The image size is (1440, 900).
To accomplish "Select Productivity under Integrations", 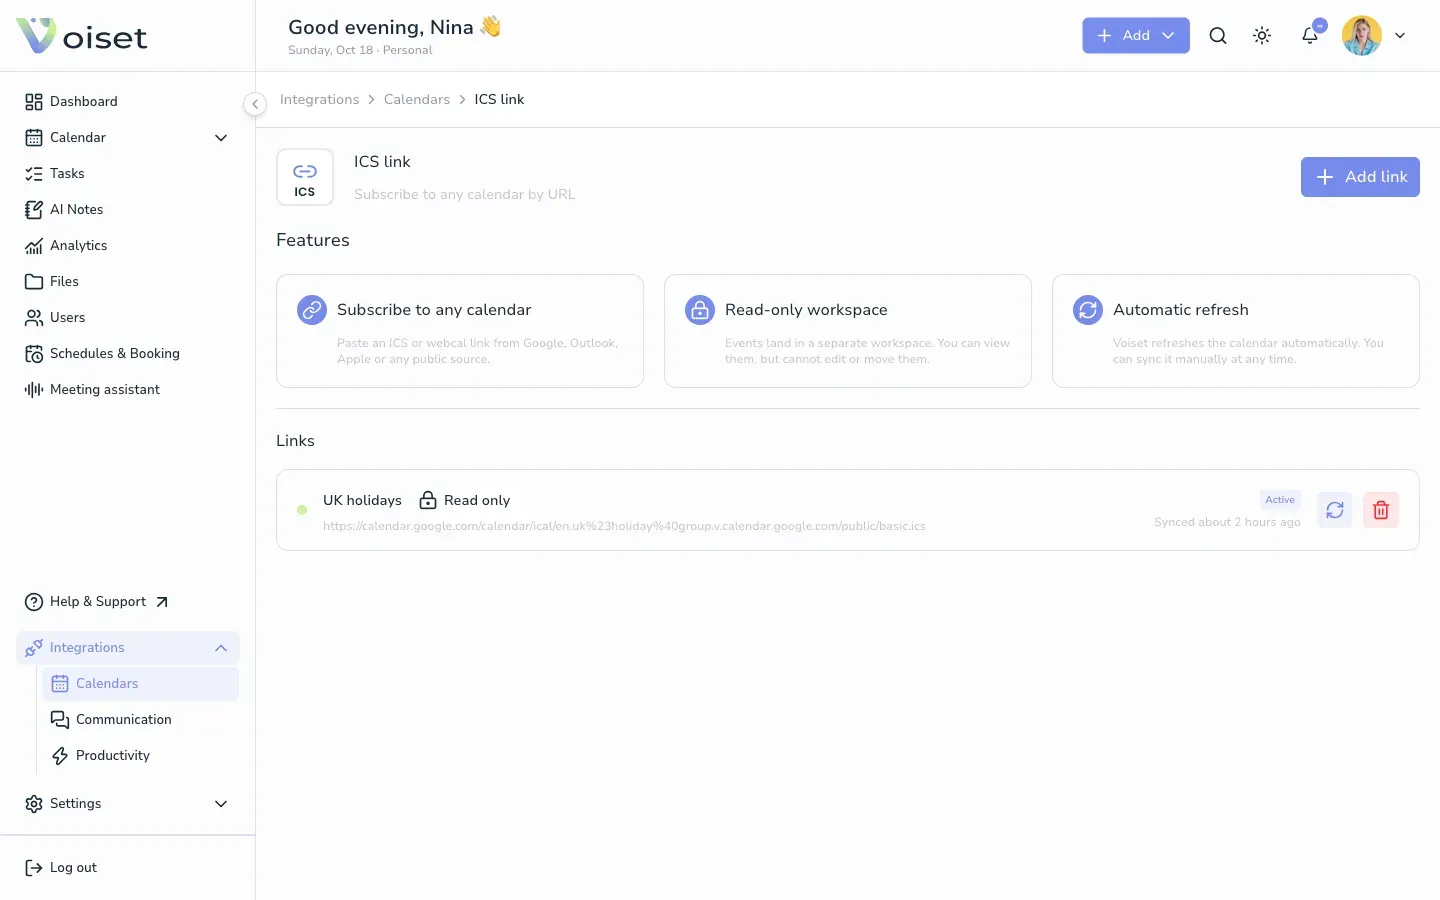I will pos(140,755).
